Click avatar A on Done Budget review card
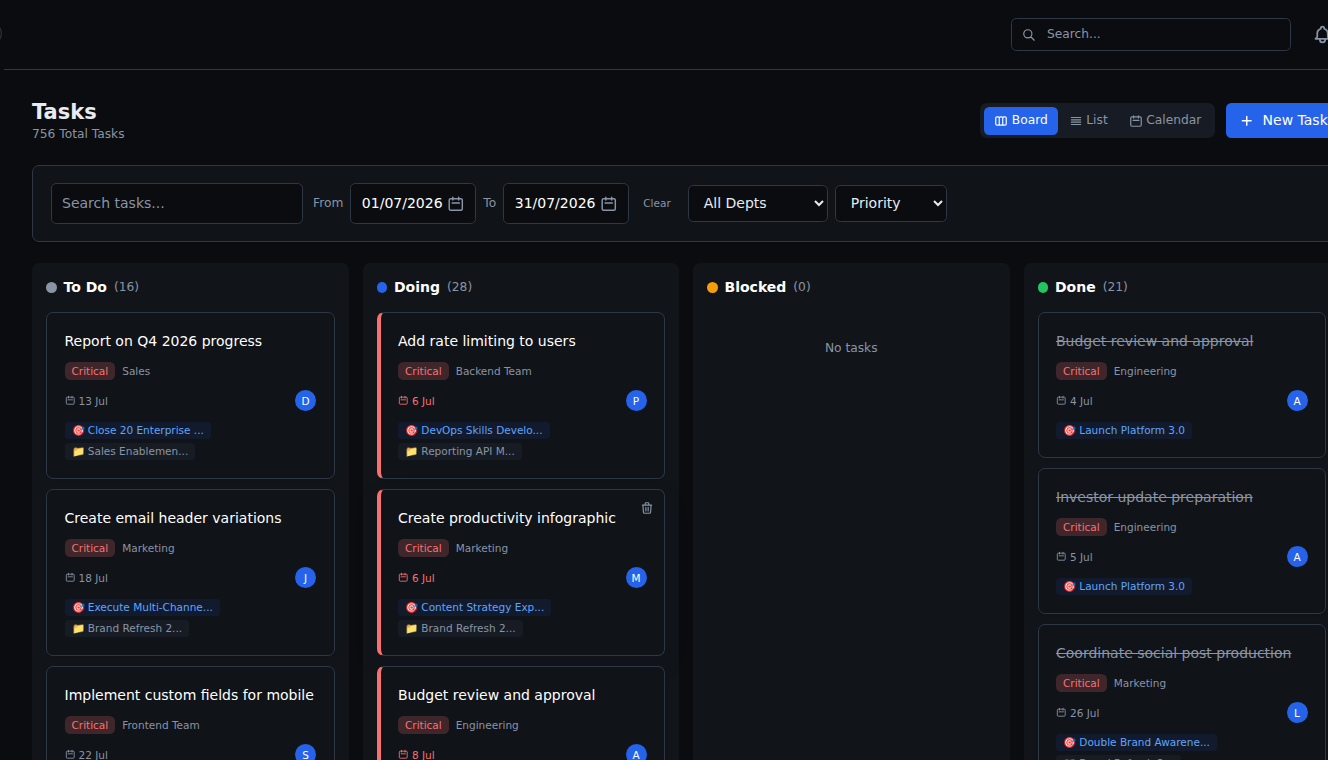1328x760 pixels. click(x=1298, y=401)
